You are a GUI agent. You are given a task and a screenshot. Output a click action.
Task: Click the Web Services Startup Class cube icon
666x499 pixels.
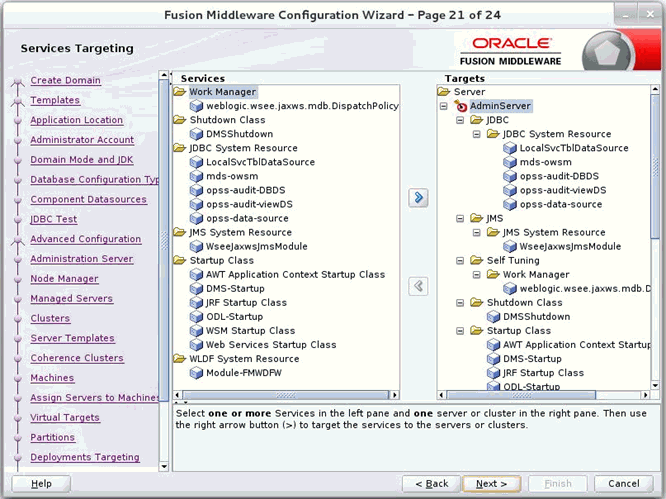pos(196,345)
